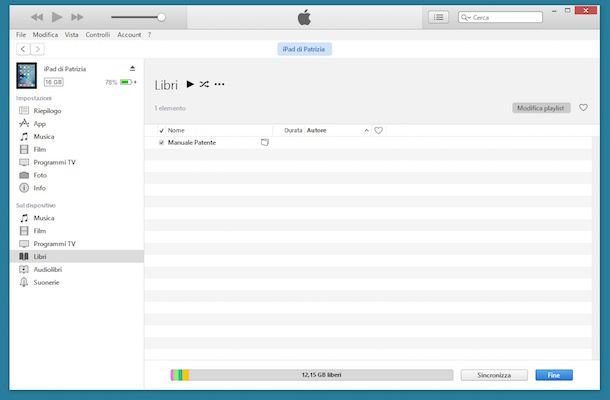Click the Cerca search field
The height and width of the screenshot is (400, 610).
[500, 17]
